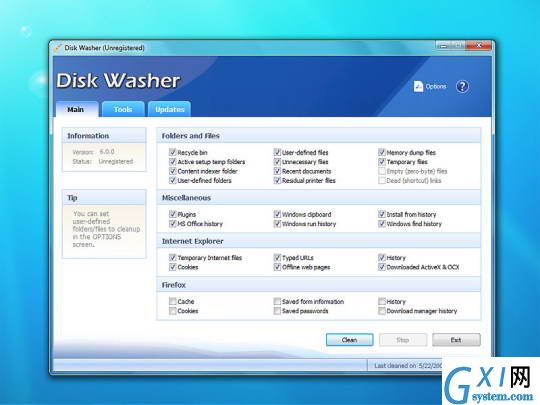Toggle User-defined files checkbox
This screenshot has width=540, height=405.
pyautogui.click(x=277, y=152)
